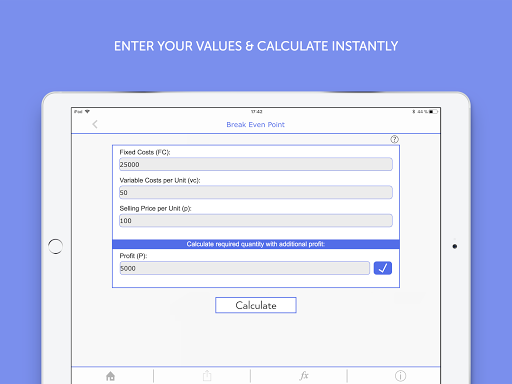Viewport: 512px width, 384px height.
Task: Select the Fixed Costs (FC) input field
Action: (x=256, y=164)
